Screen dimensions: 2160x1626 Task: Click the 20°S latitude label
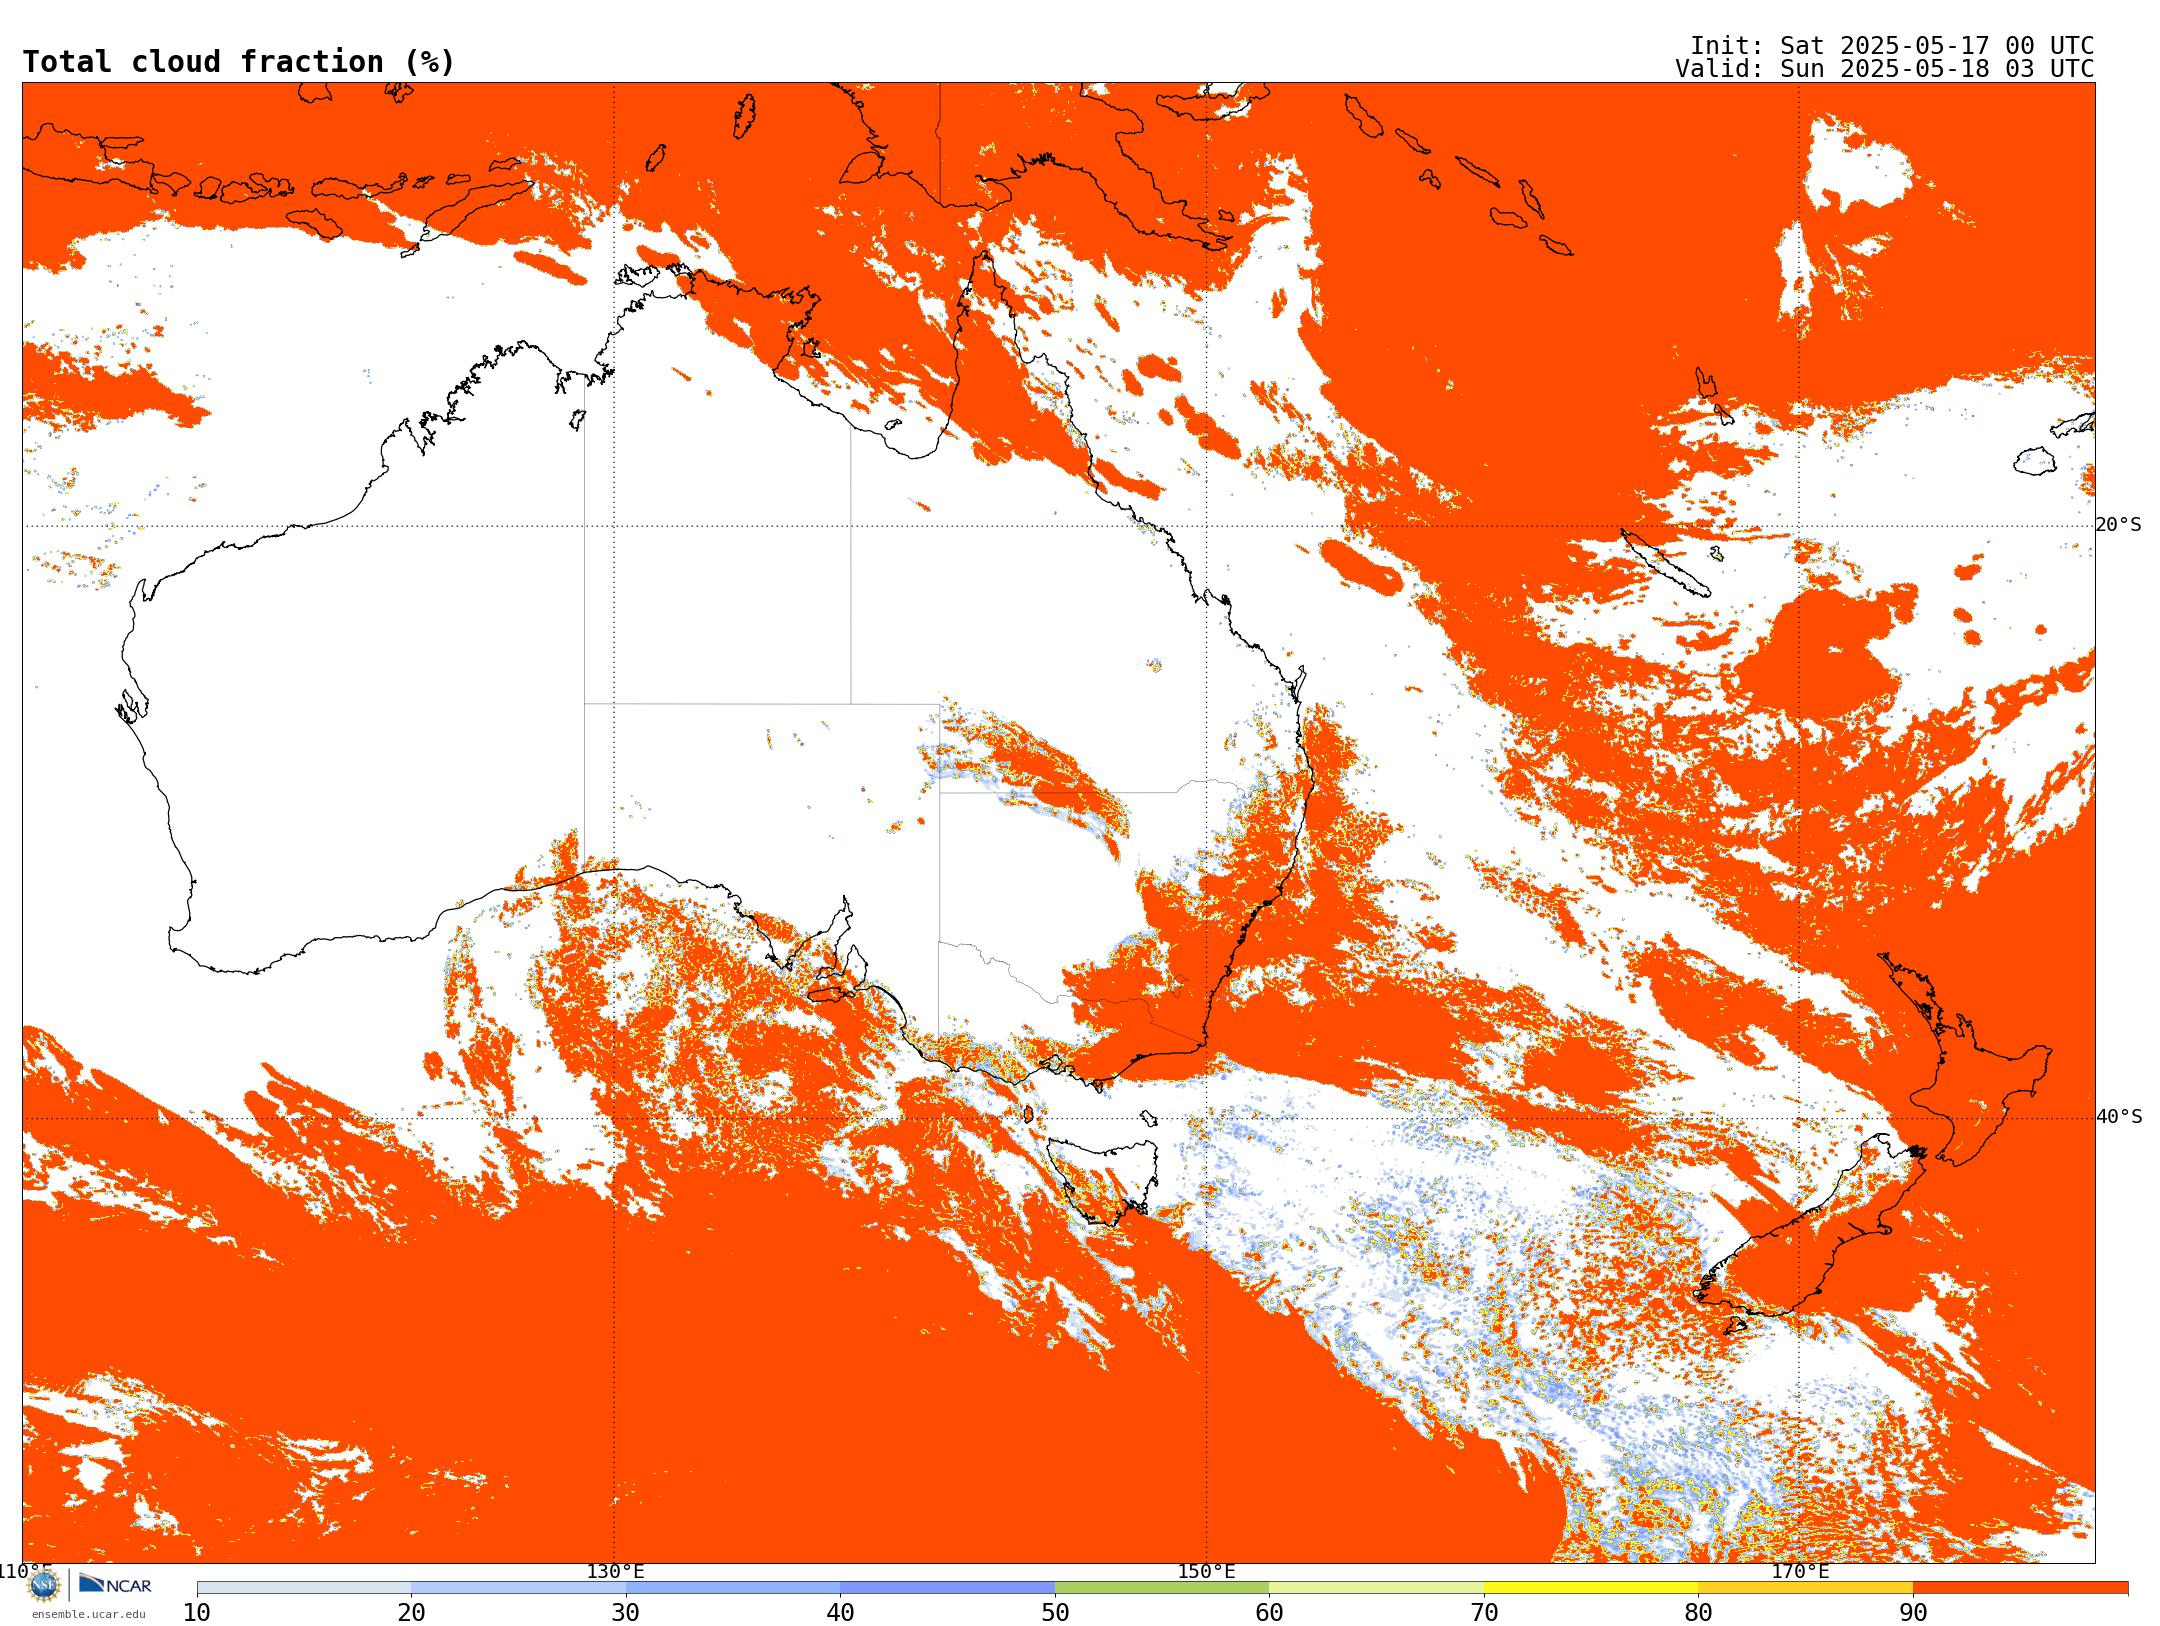(x=2118, y=525)
